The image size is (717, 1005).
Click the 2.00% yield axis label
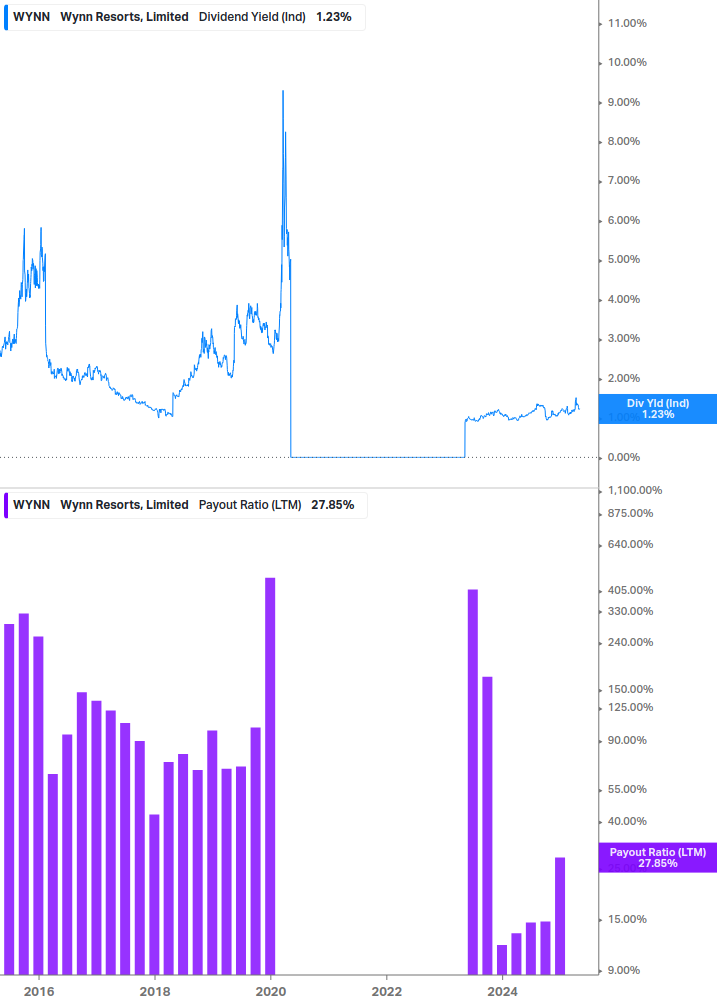point(624,378)
